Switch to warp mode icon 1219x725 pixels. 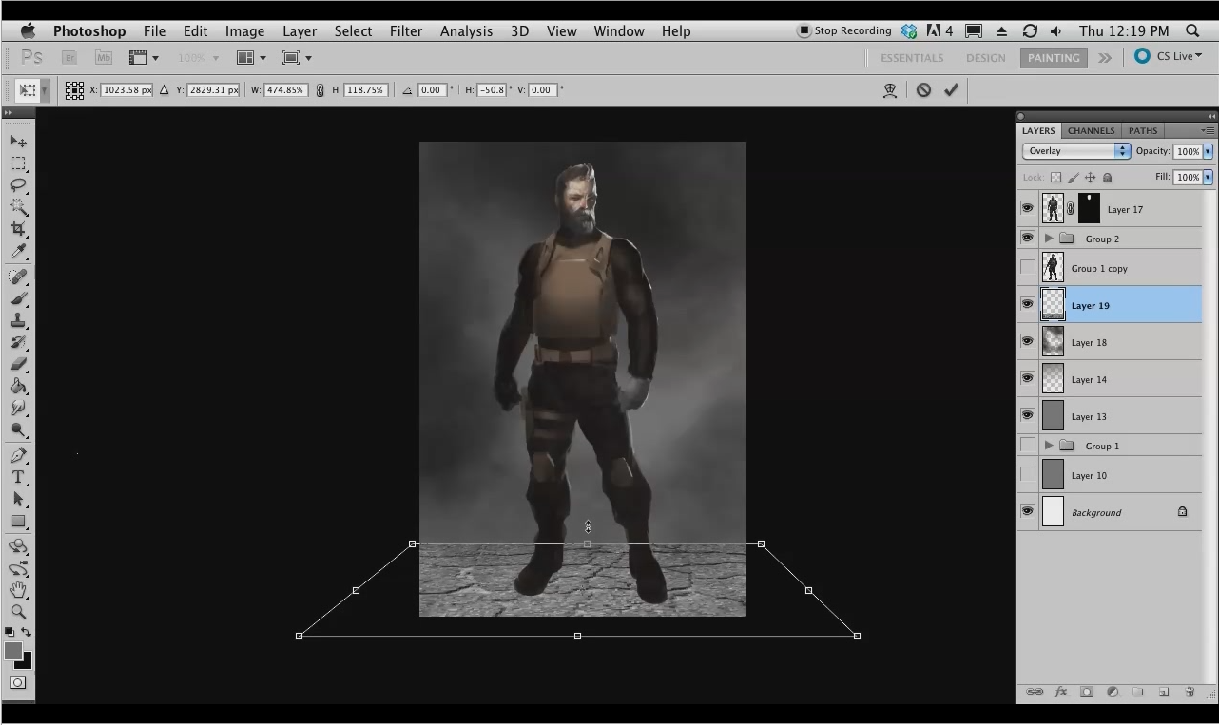click(x=890, y=90)
